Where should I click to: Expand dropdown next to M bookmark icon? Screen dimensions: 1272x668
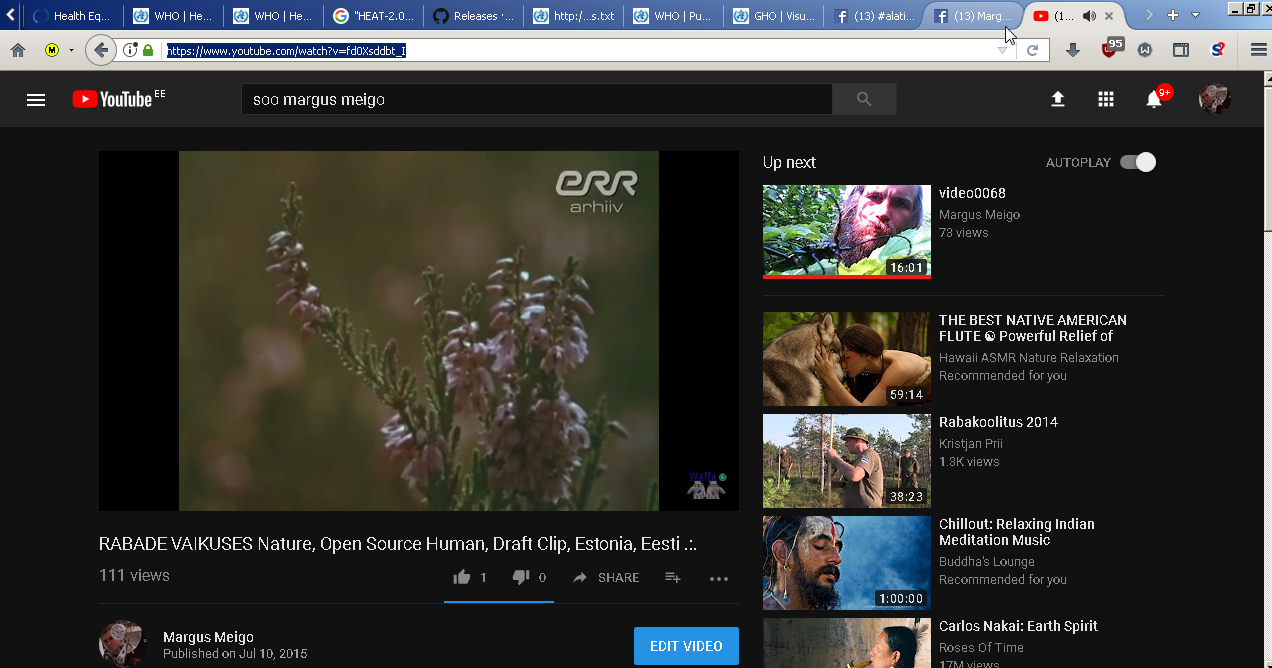click(71, 50)
